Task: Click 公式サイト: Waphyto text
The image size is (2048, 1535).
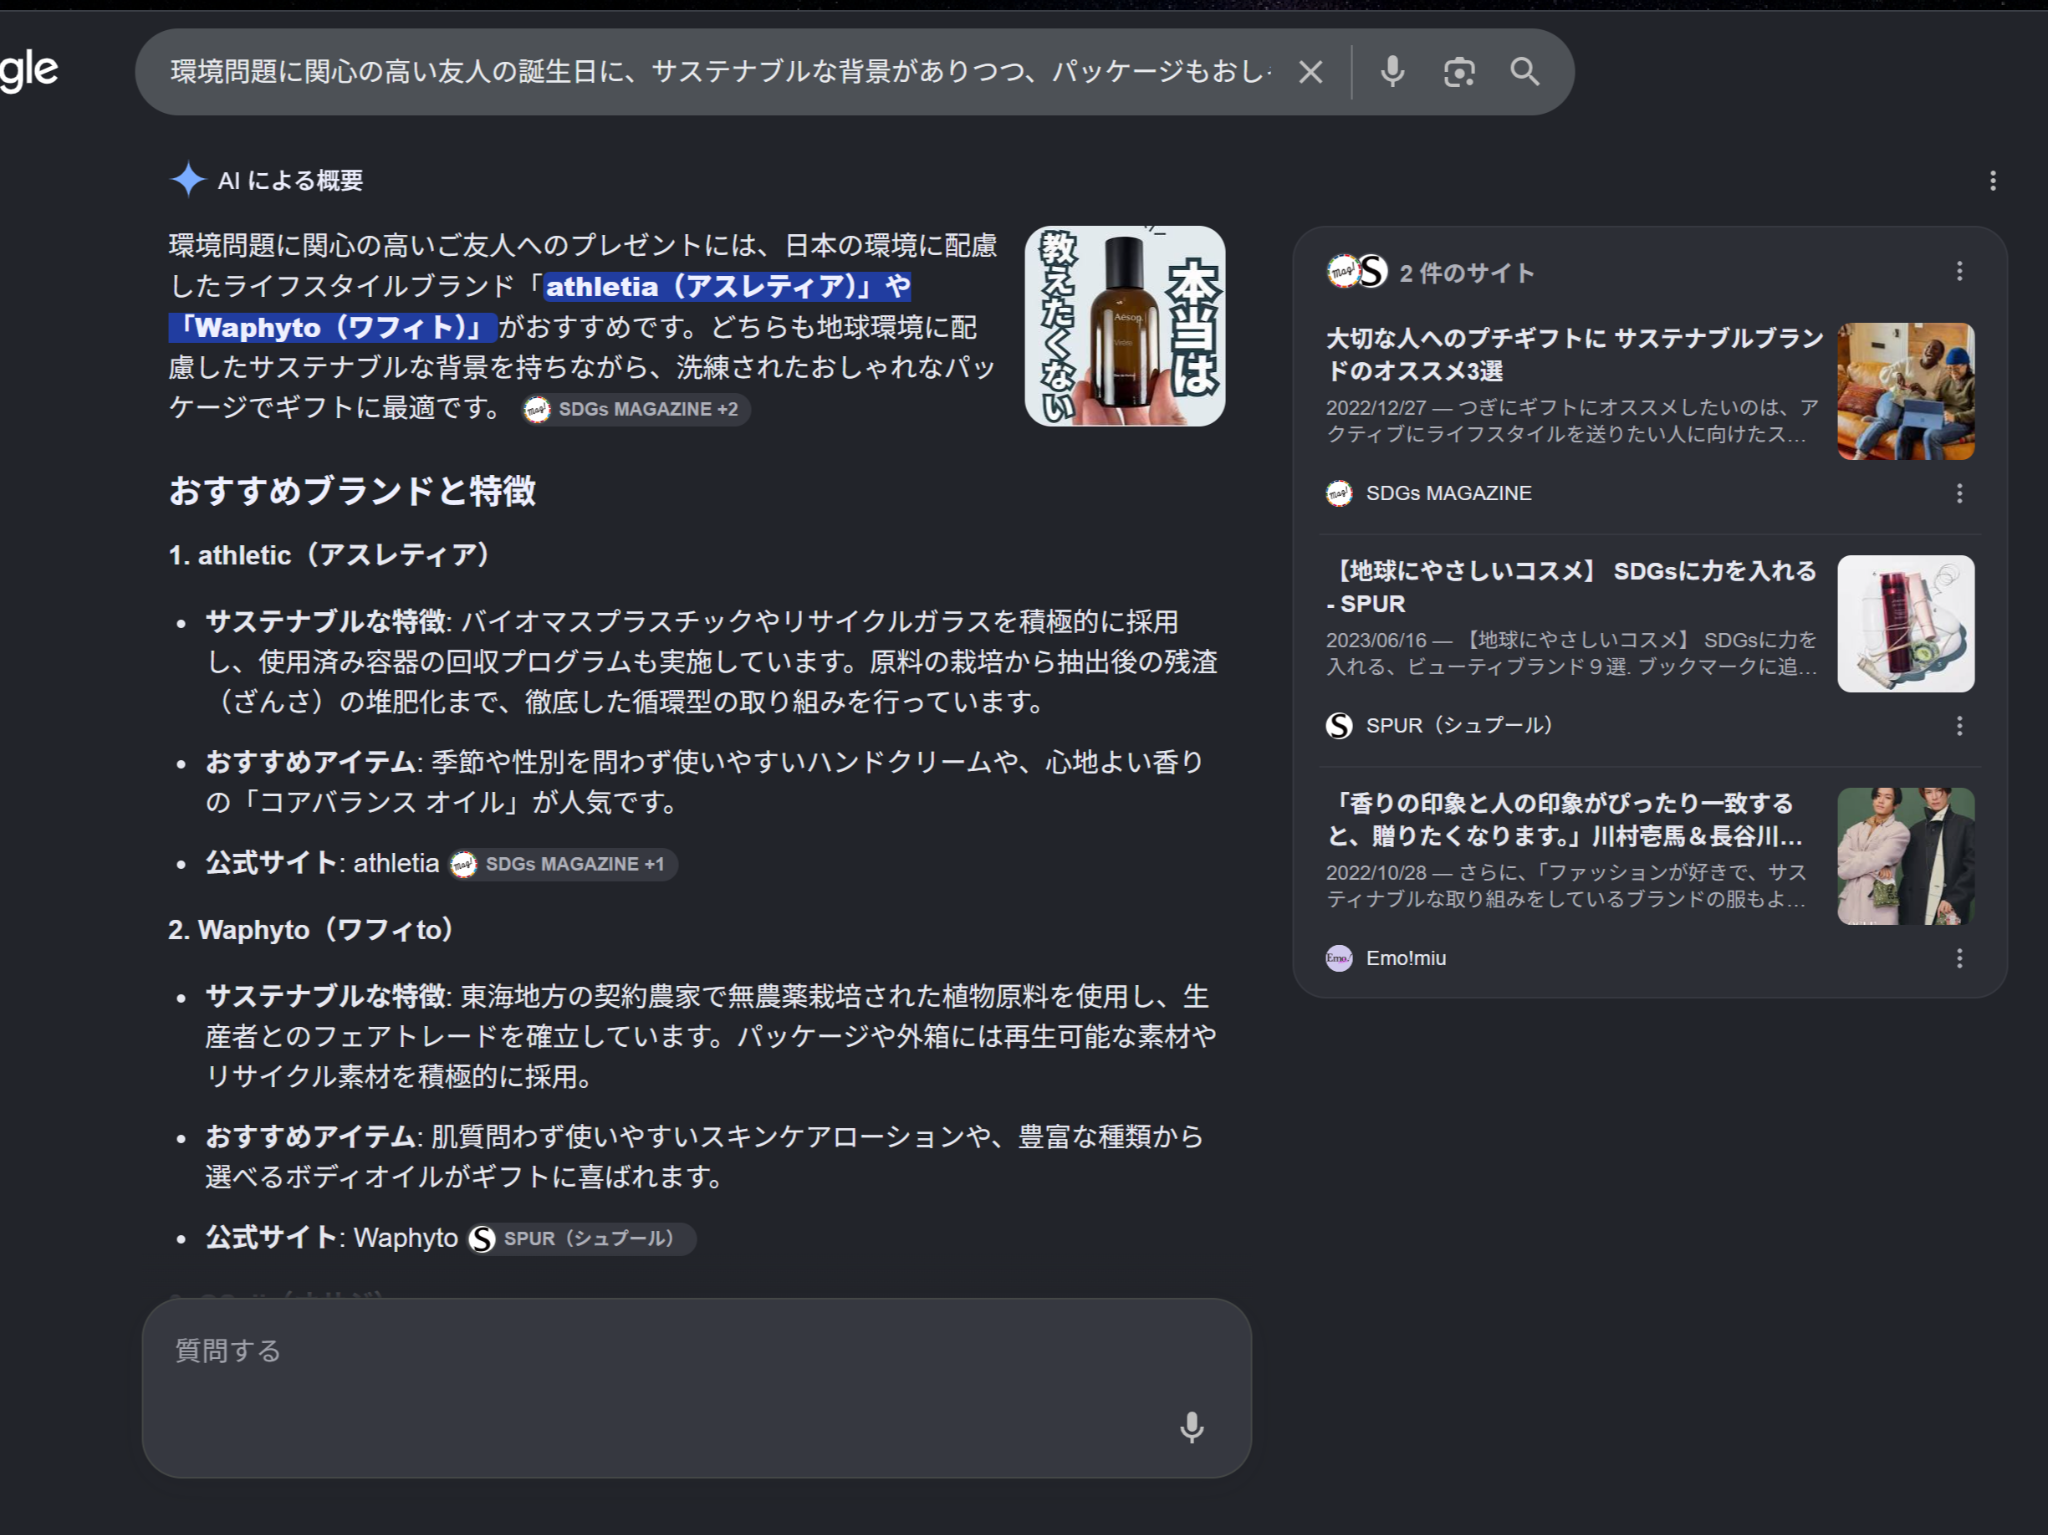Action: [x=332, y=1239]
